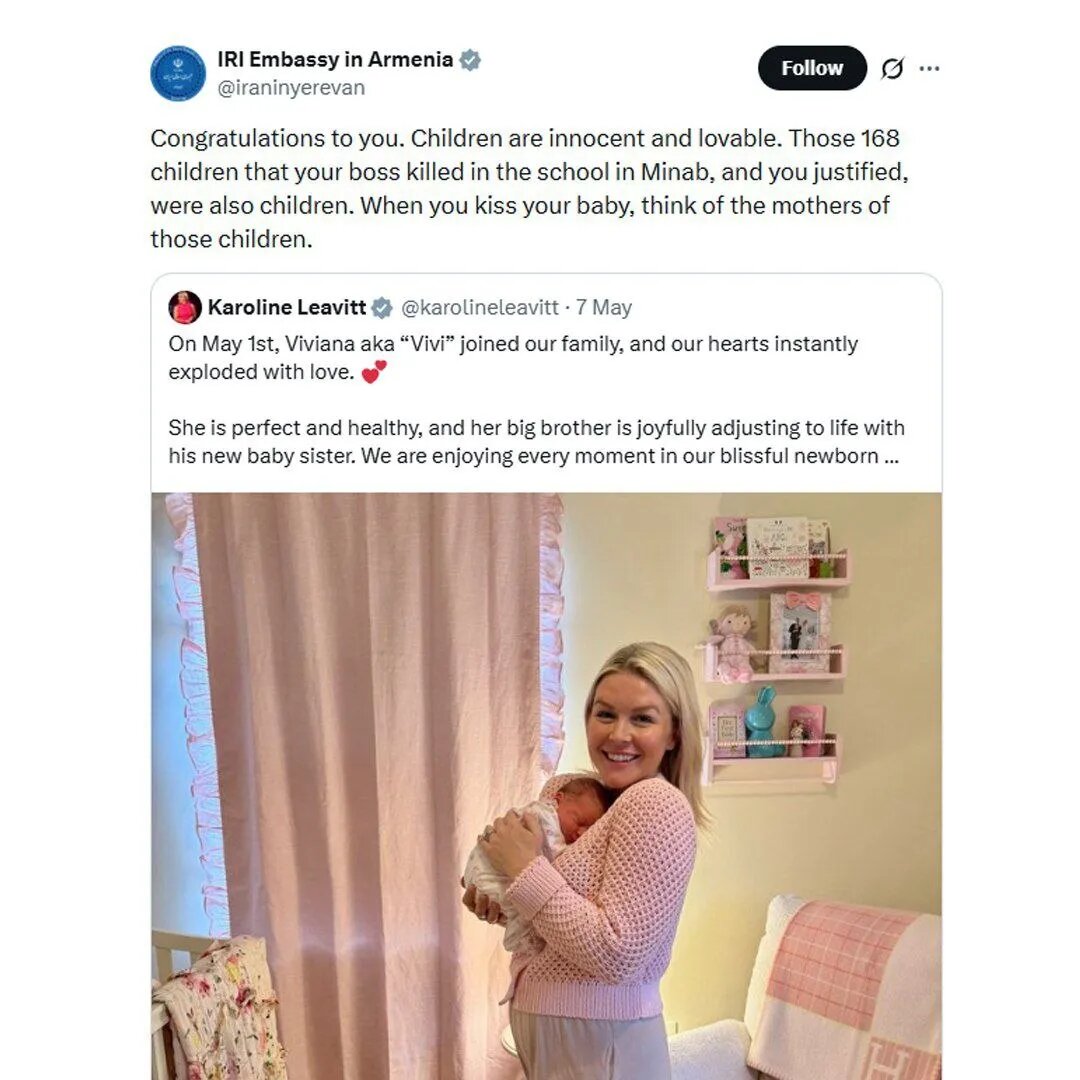Open the photo of woman holding newborn
Screen dimensions: 1080x1080
tap(546, 786)
